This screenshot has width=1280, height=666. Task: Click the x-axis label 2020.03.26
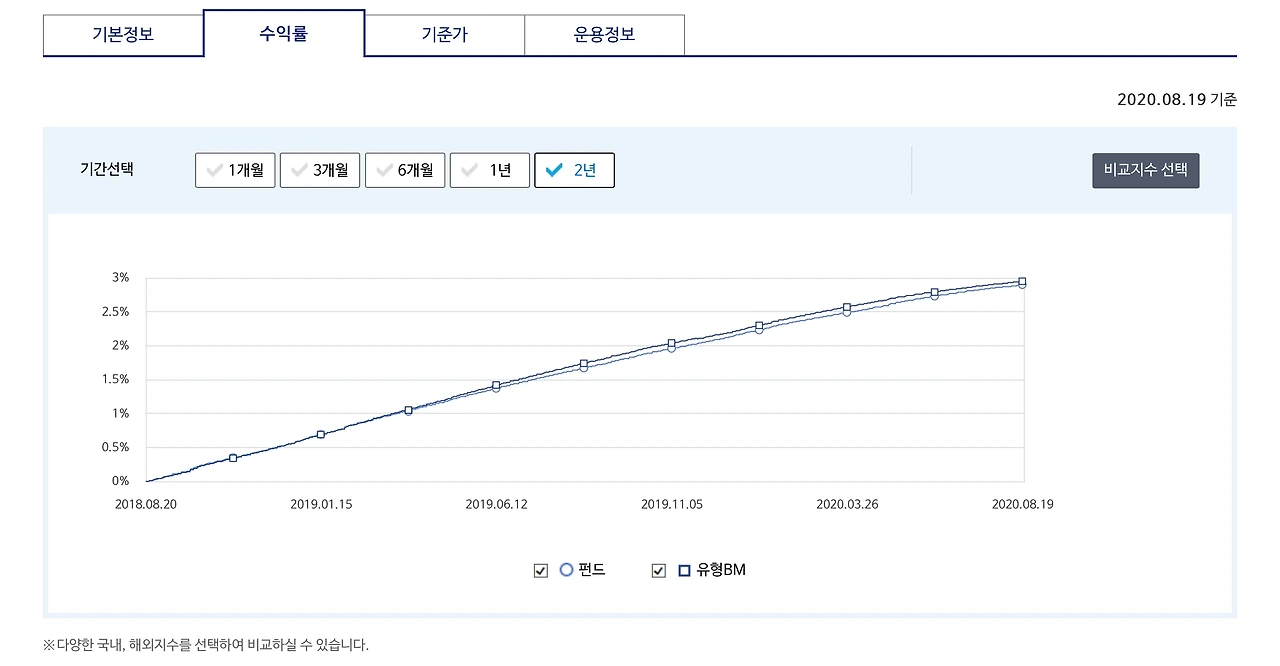point(847,504)
